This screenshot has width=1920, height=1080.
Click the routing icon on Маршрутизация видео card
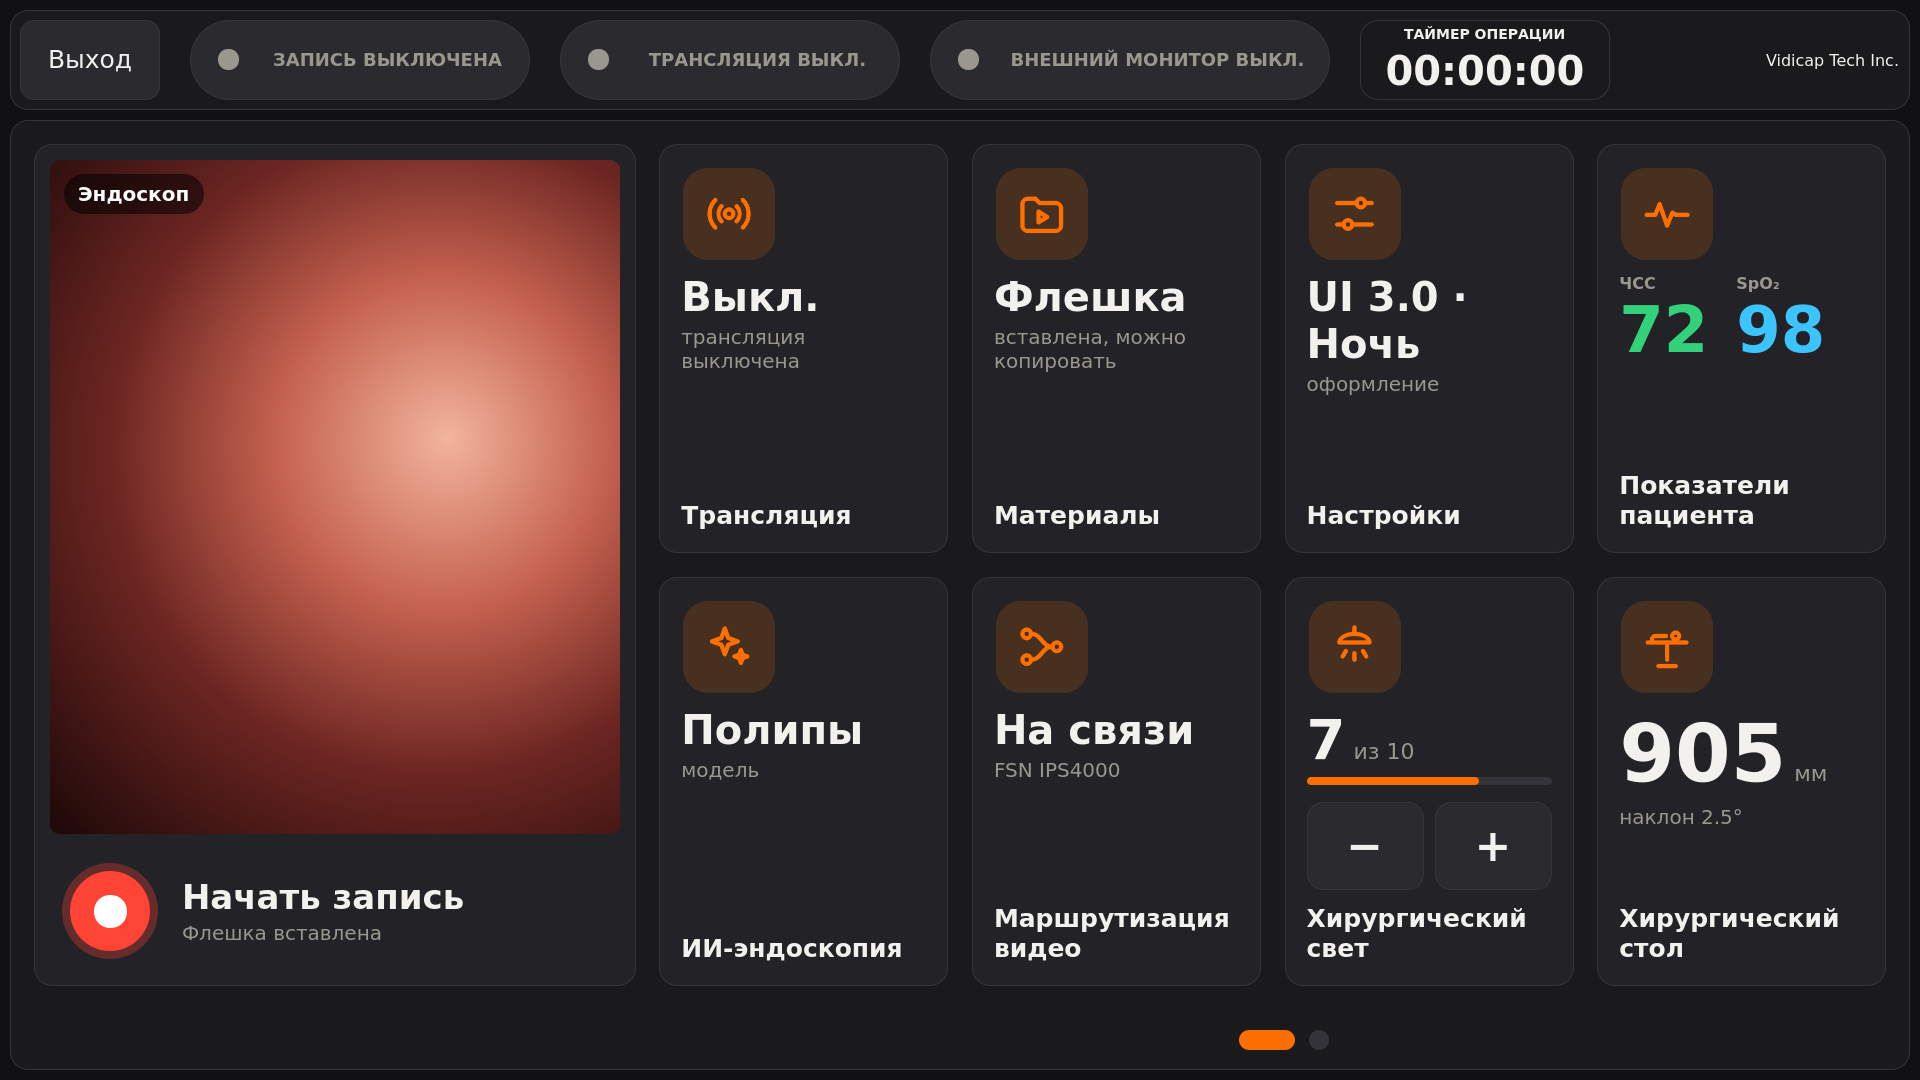[1042, 647]
